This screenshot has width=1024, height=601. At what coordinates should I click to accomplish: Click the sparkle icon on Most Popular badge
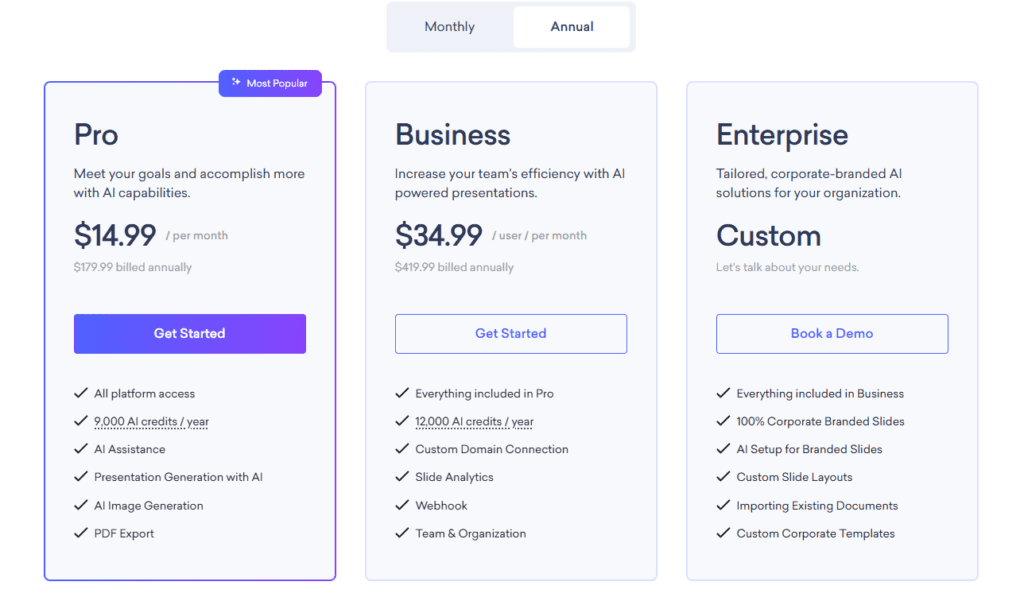tap(236, 83)
